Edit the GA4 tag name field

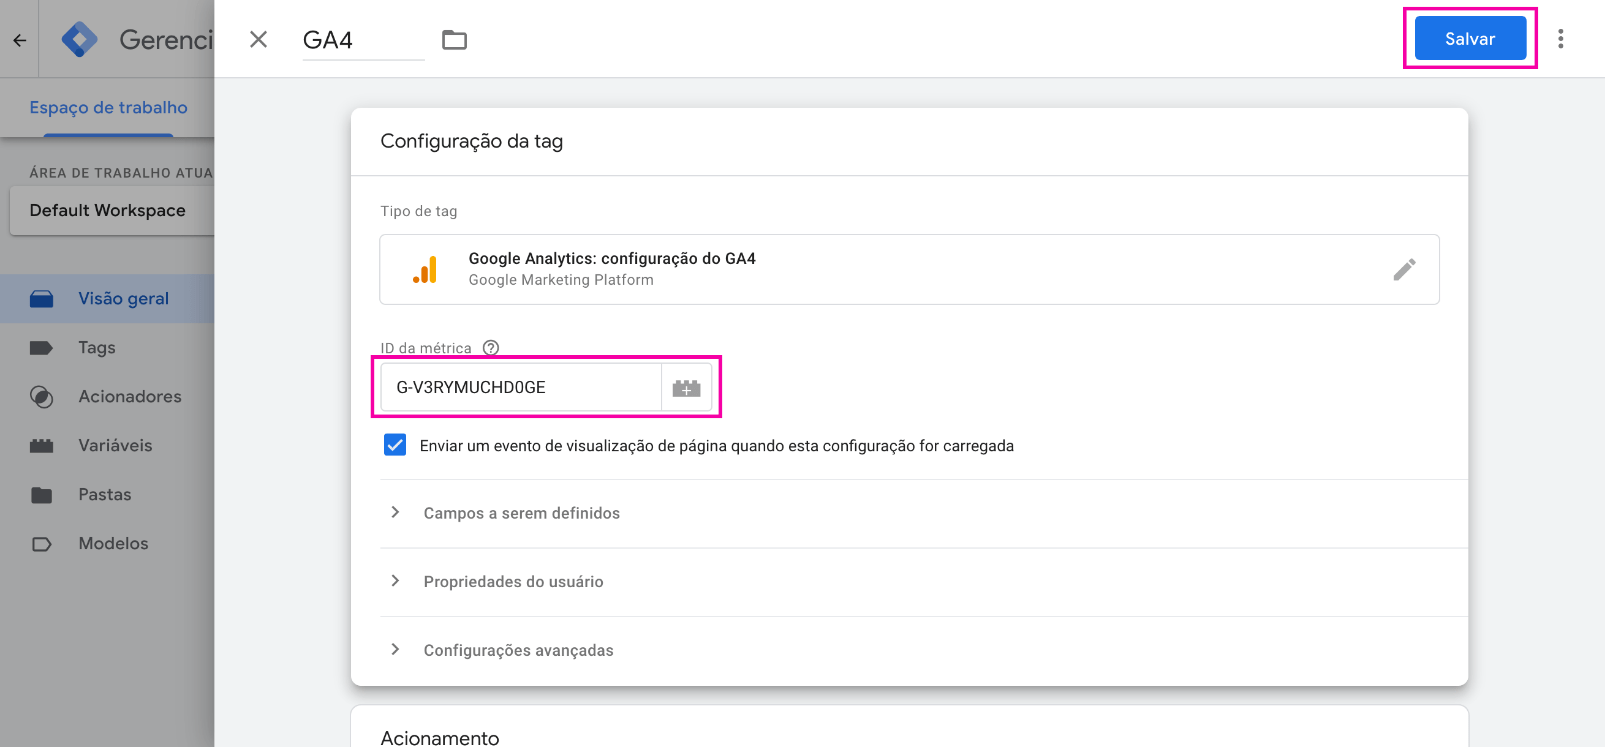(x=363, y=40)
